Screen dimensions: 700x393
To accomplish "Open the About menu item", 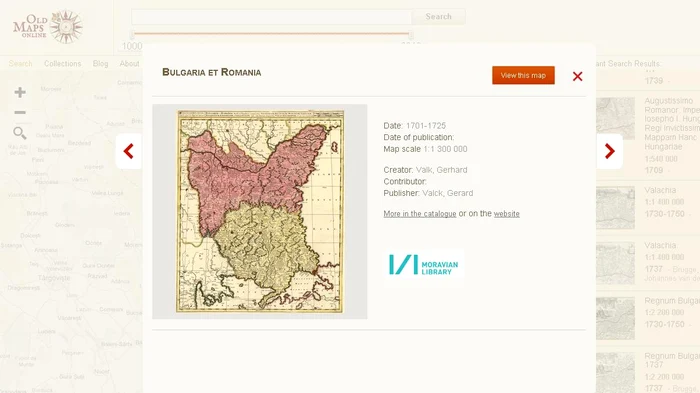I will point(129,63).
